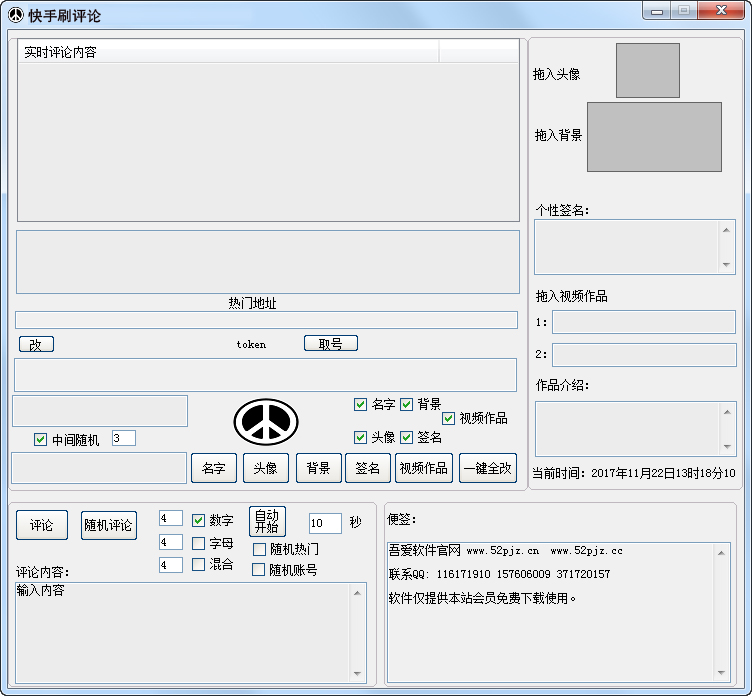Uncheck the 名字 checkbox

[360, 404]
